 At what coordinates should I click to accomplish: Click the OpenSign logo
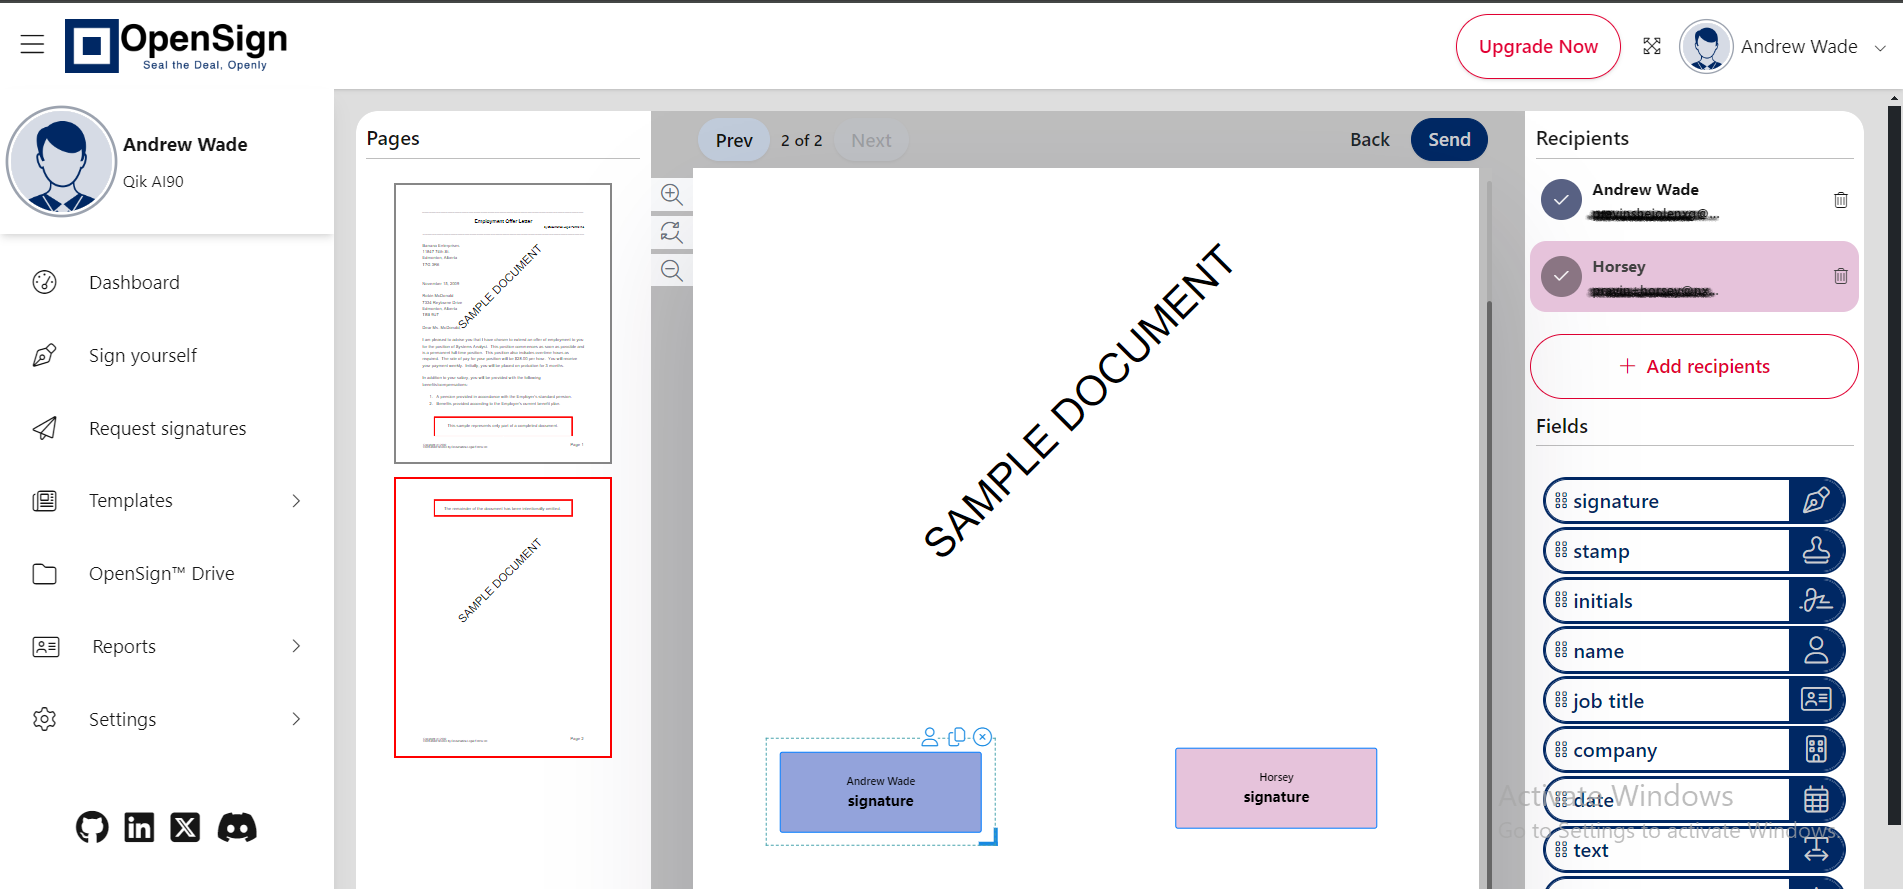(x=176, y=46)
